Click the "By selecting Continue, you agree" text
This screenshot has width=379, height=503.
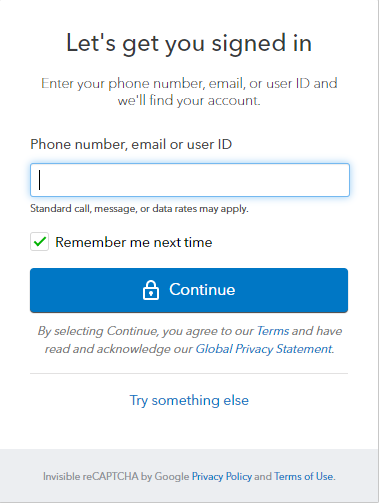click(145, 331)
